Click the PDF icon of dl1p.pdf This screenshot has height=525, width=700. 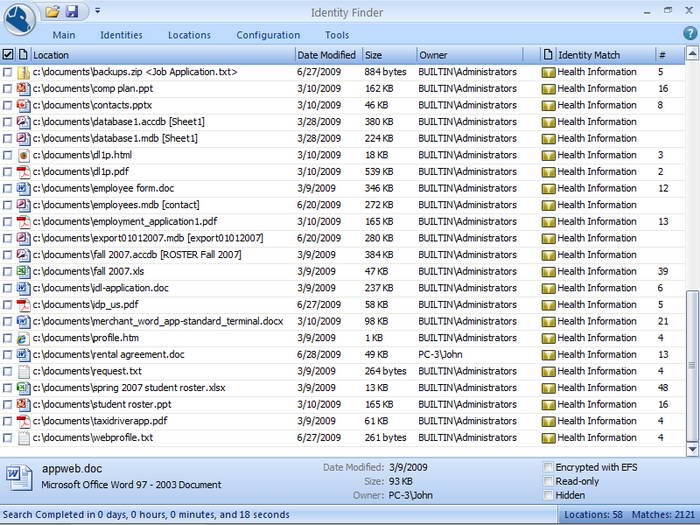[x=23, y=172]
